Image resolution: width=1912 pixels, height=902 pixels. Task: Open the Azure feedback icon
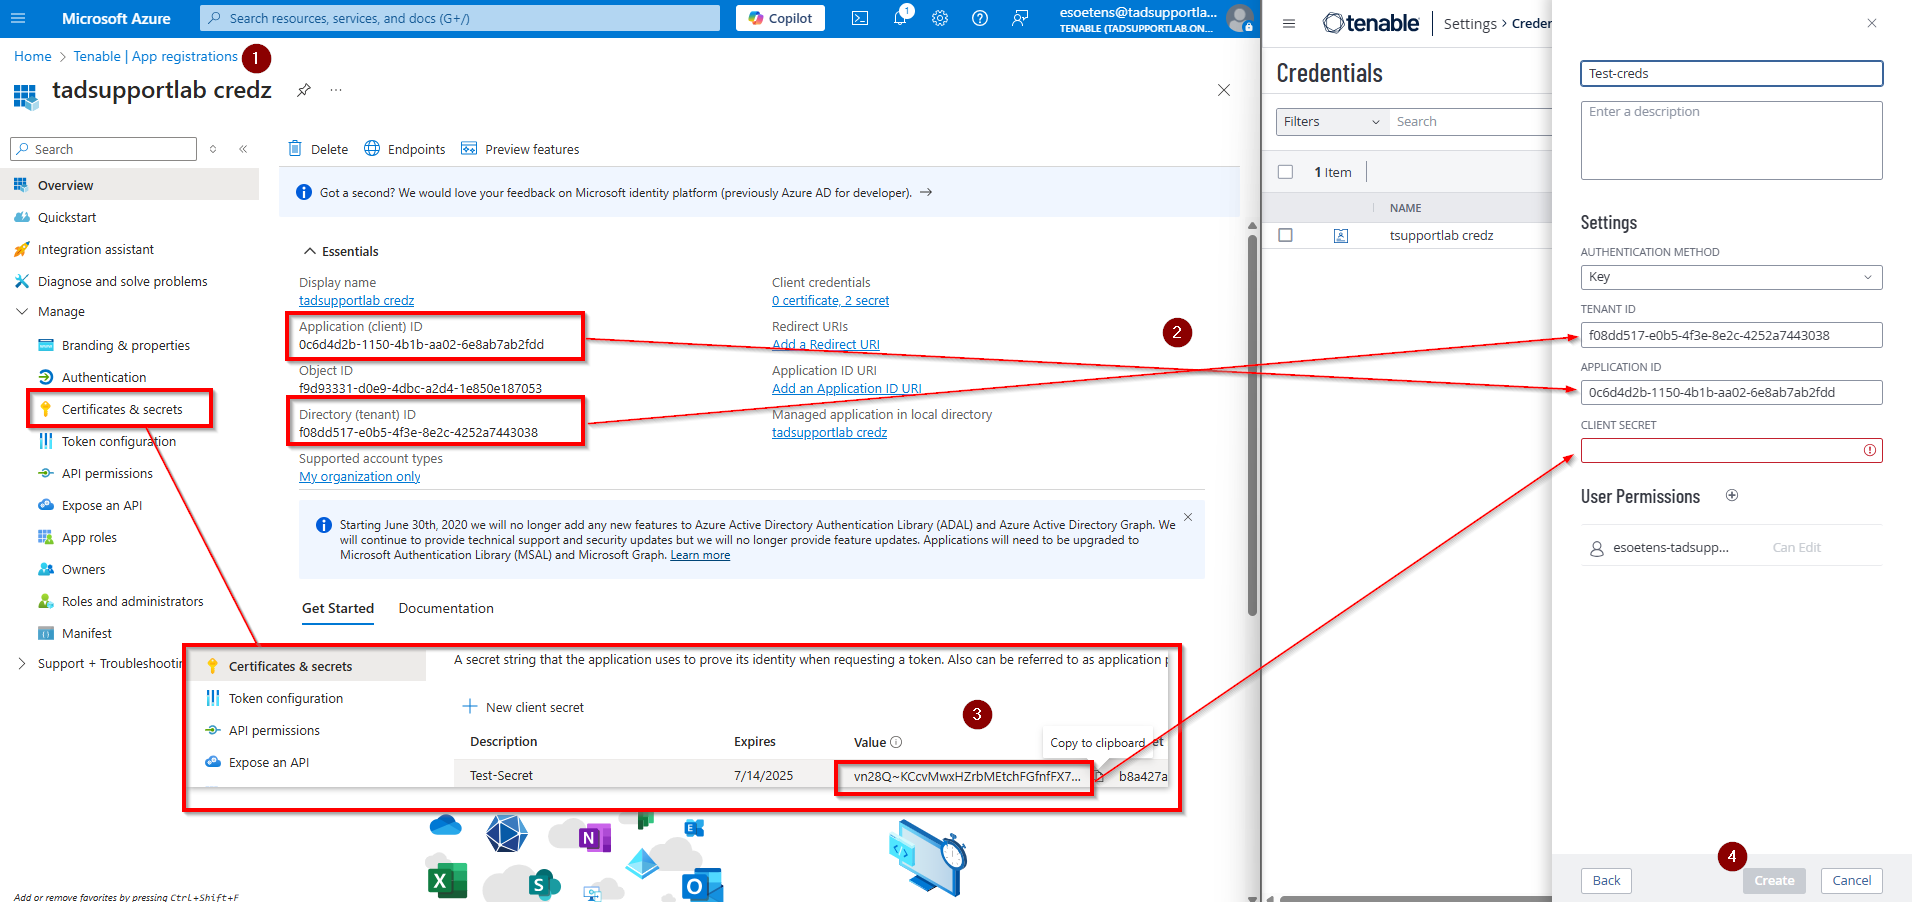(x=1020, y=18)
